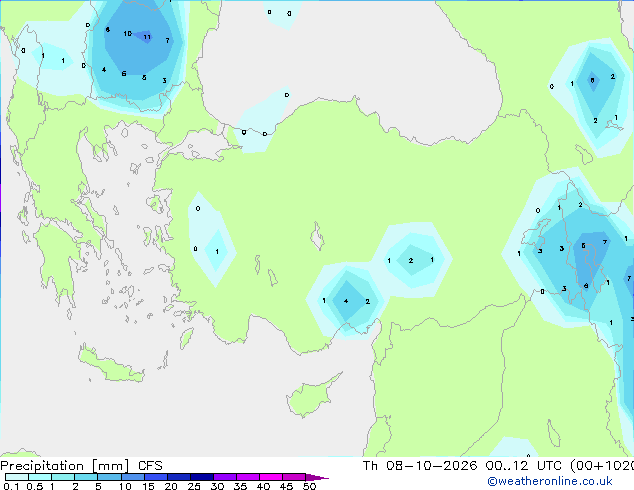
Task: Click the 'Th 08-10-2026 00..12 UTC' timestamp text
Action: click(x=462, y=466)
